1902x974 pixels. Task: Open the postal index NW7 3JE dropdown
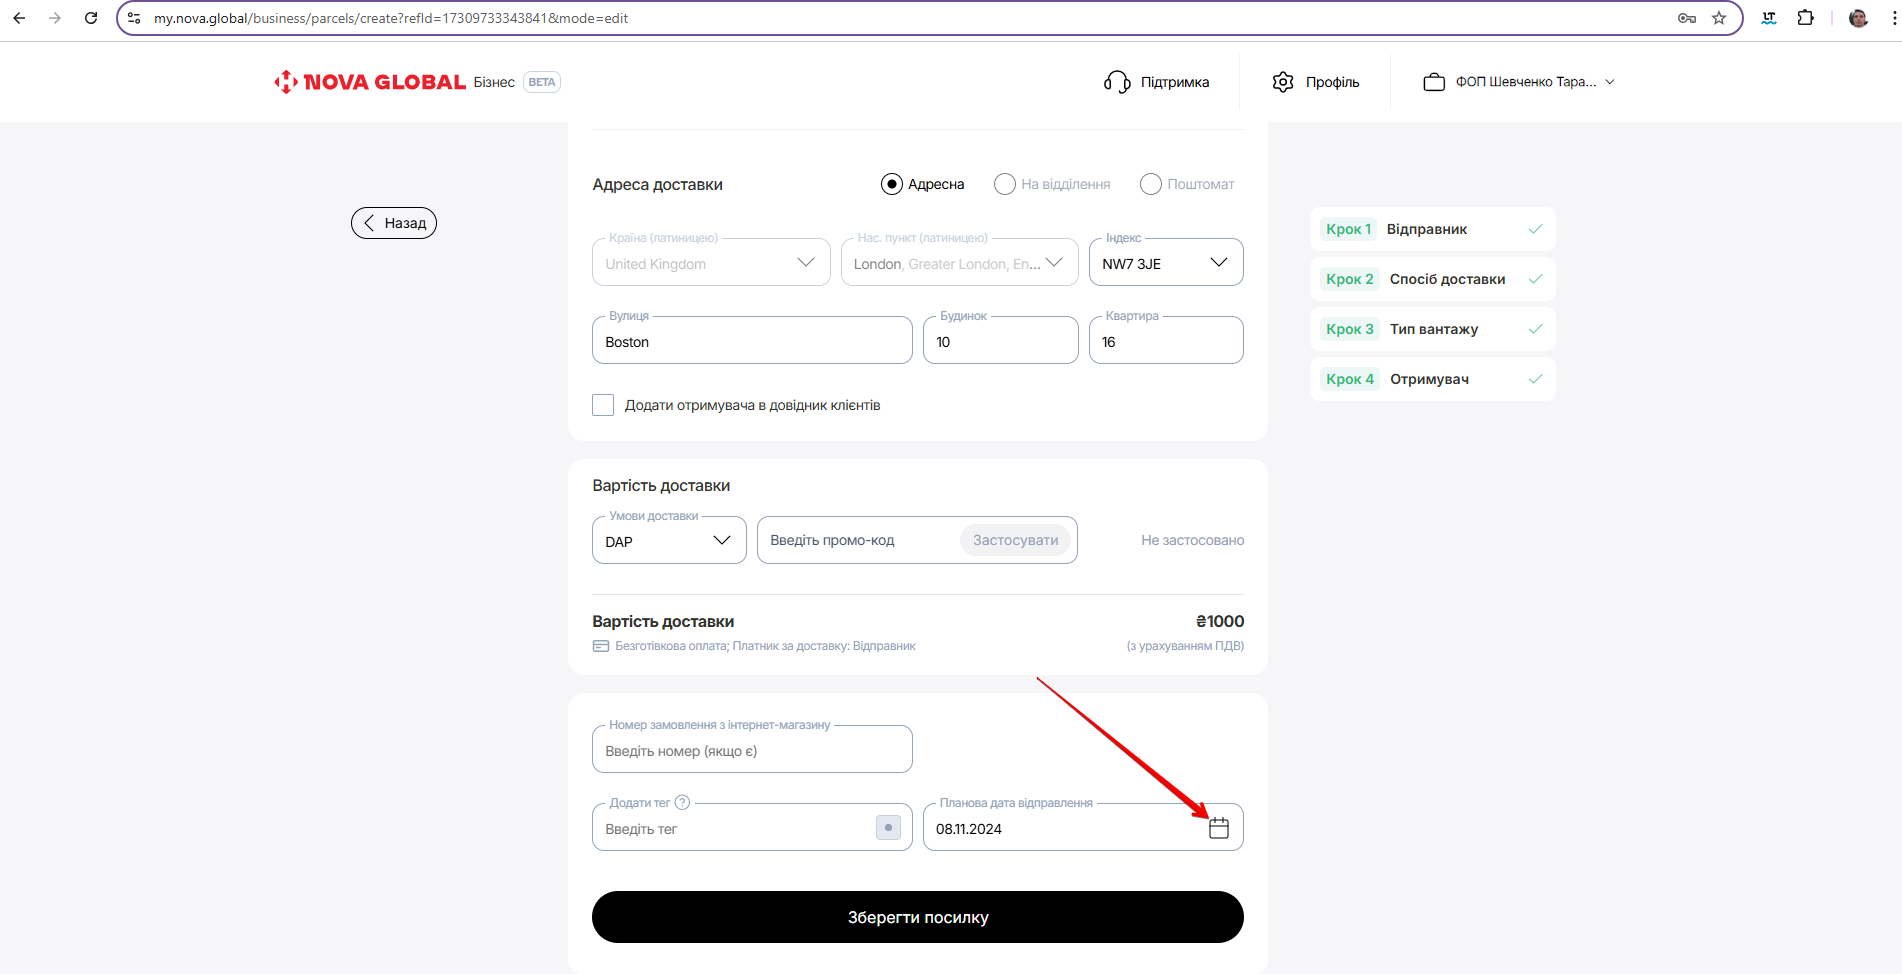[1165, 263]
